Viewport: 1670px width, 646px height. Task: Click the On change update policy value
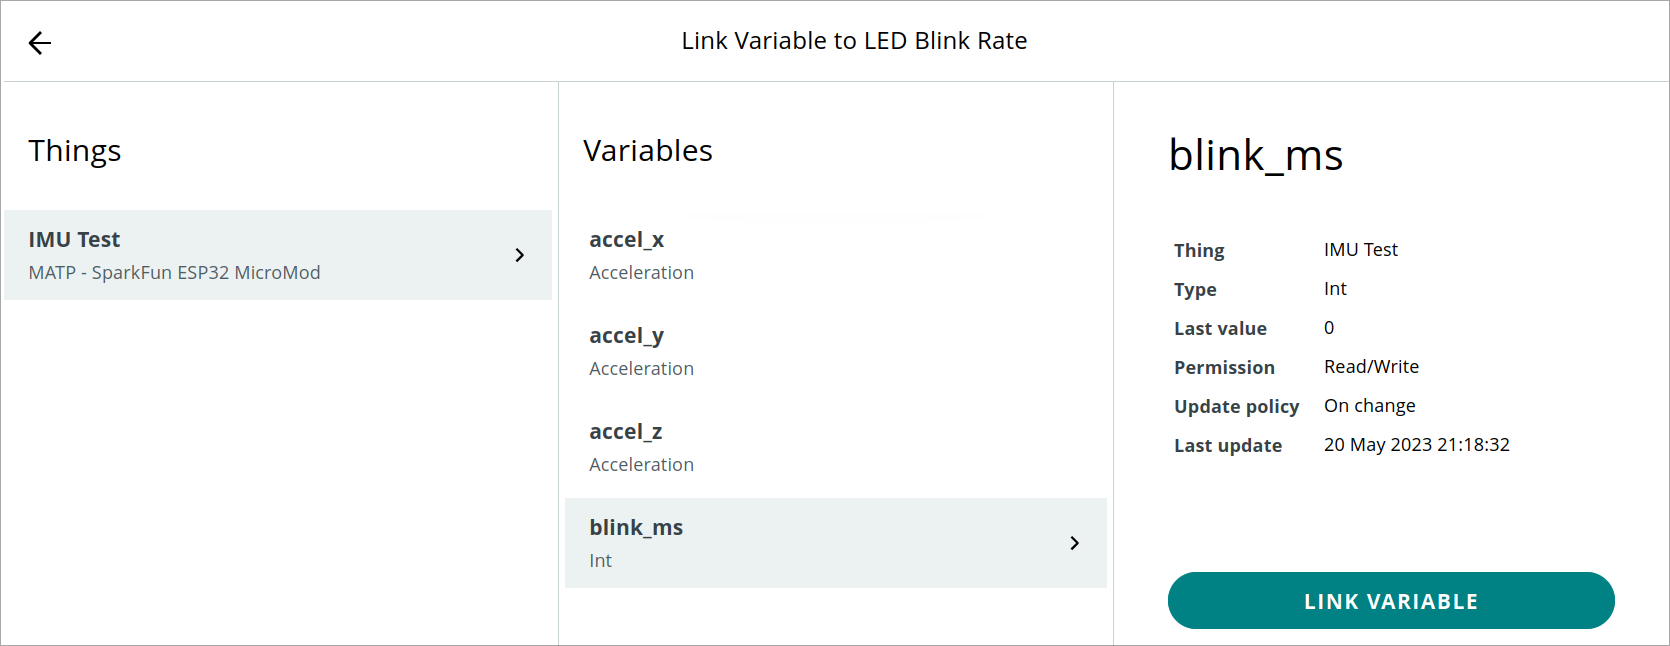tap(1369, 405)
